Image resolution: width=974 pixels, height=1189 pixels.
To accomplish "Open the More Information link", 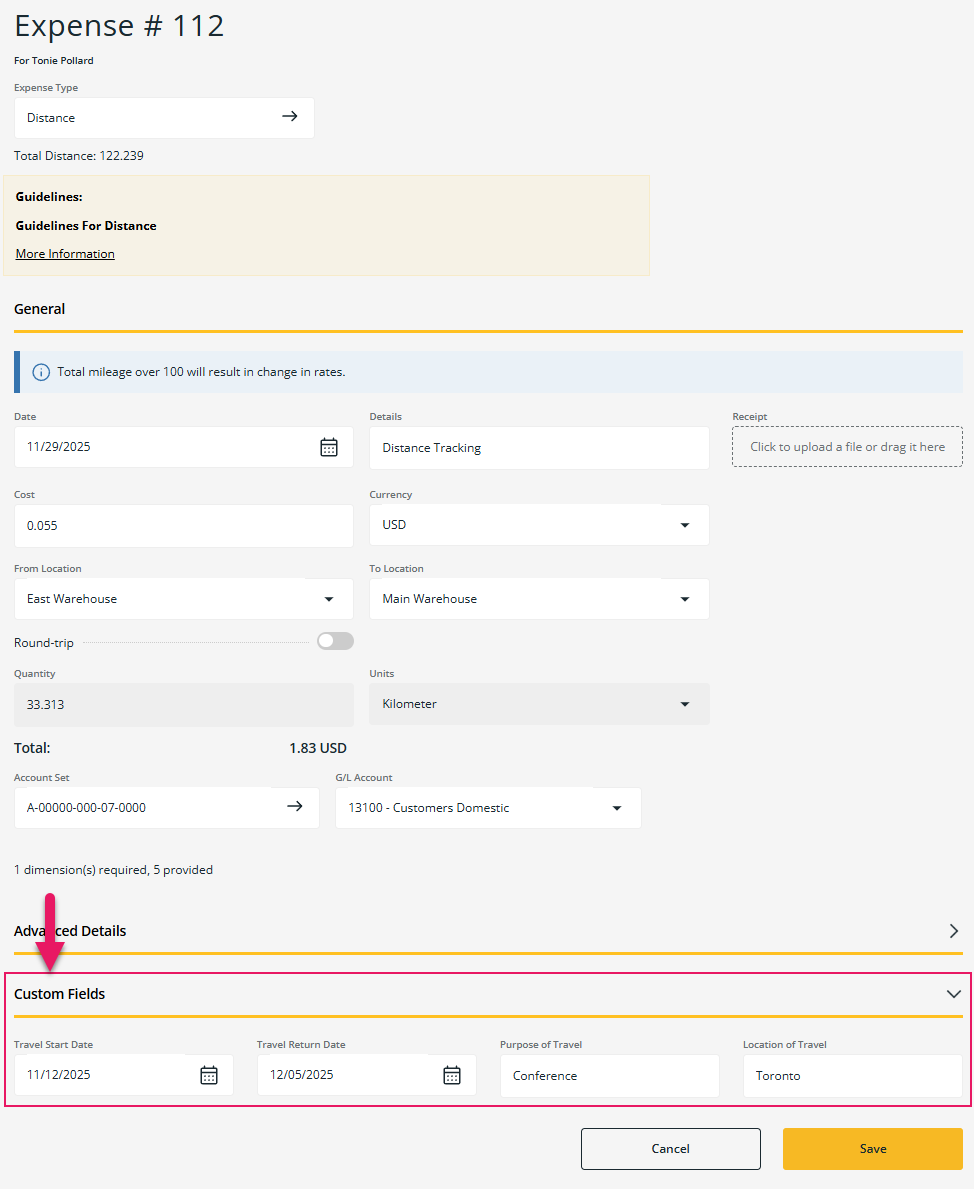I will pos(64,253).
